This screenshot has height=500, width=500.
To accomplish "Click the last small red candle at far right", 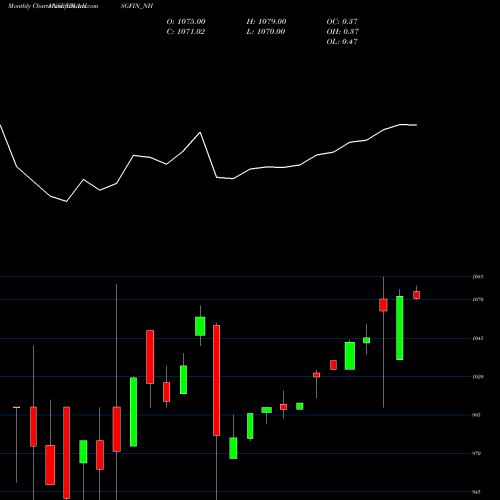I will click(416, 295).
